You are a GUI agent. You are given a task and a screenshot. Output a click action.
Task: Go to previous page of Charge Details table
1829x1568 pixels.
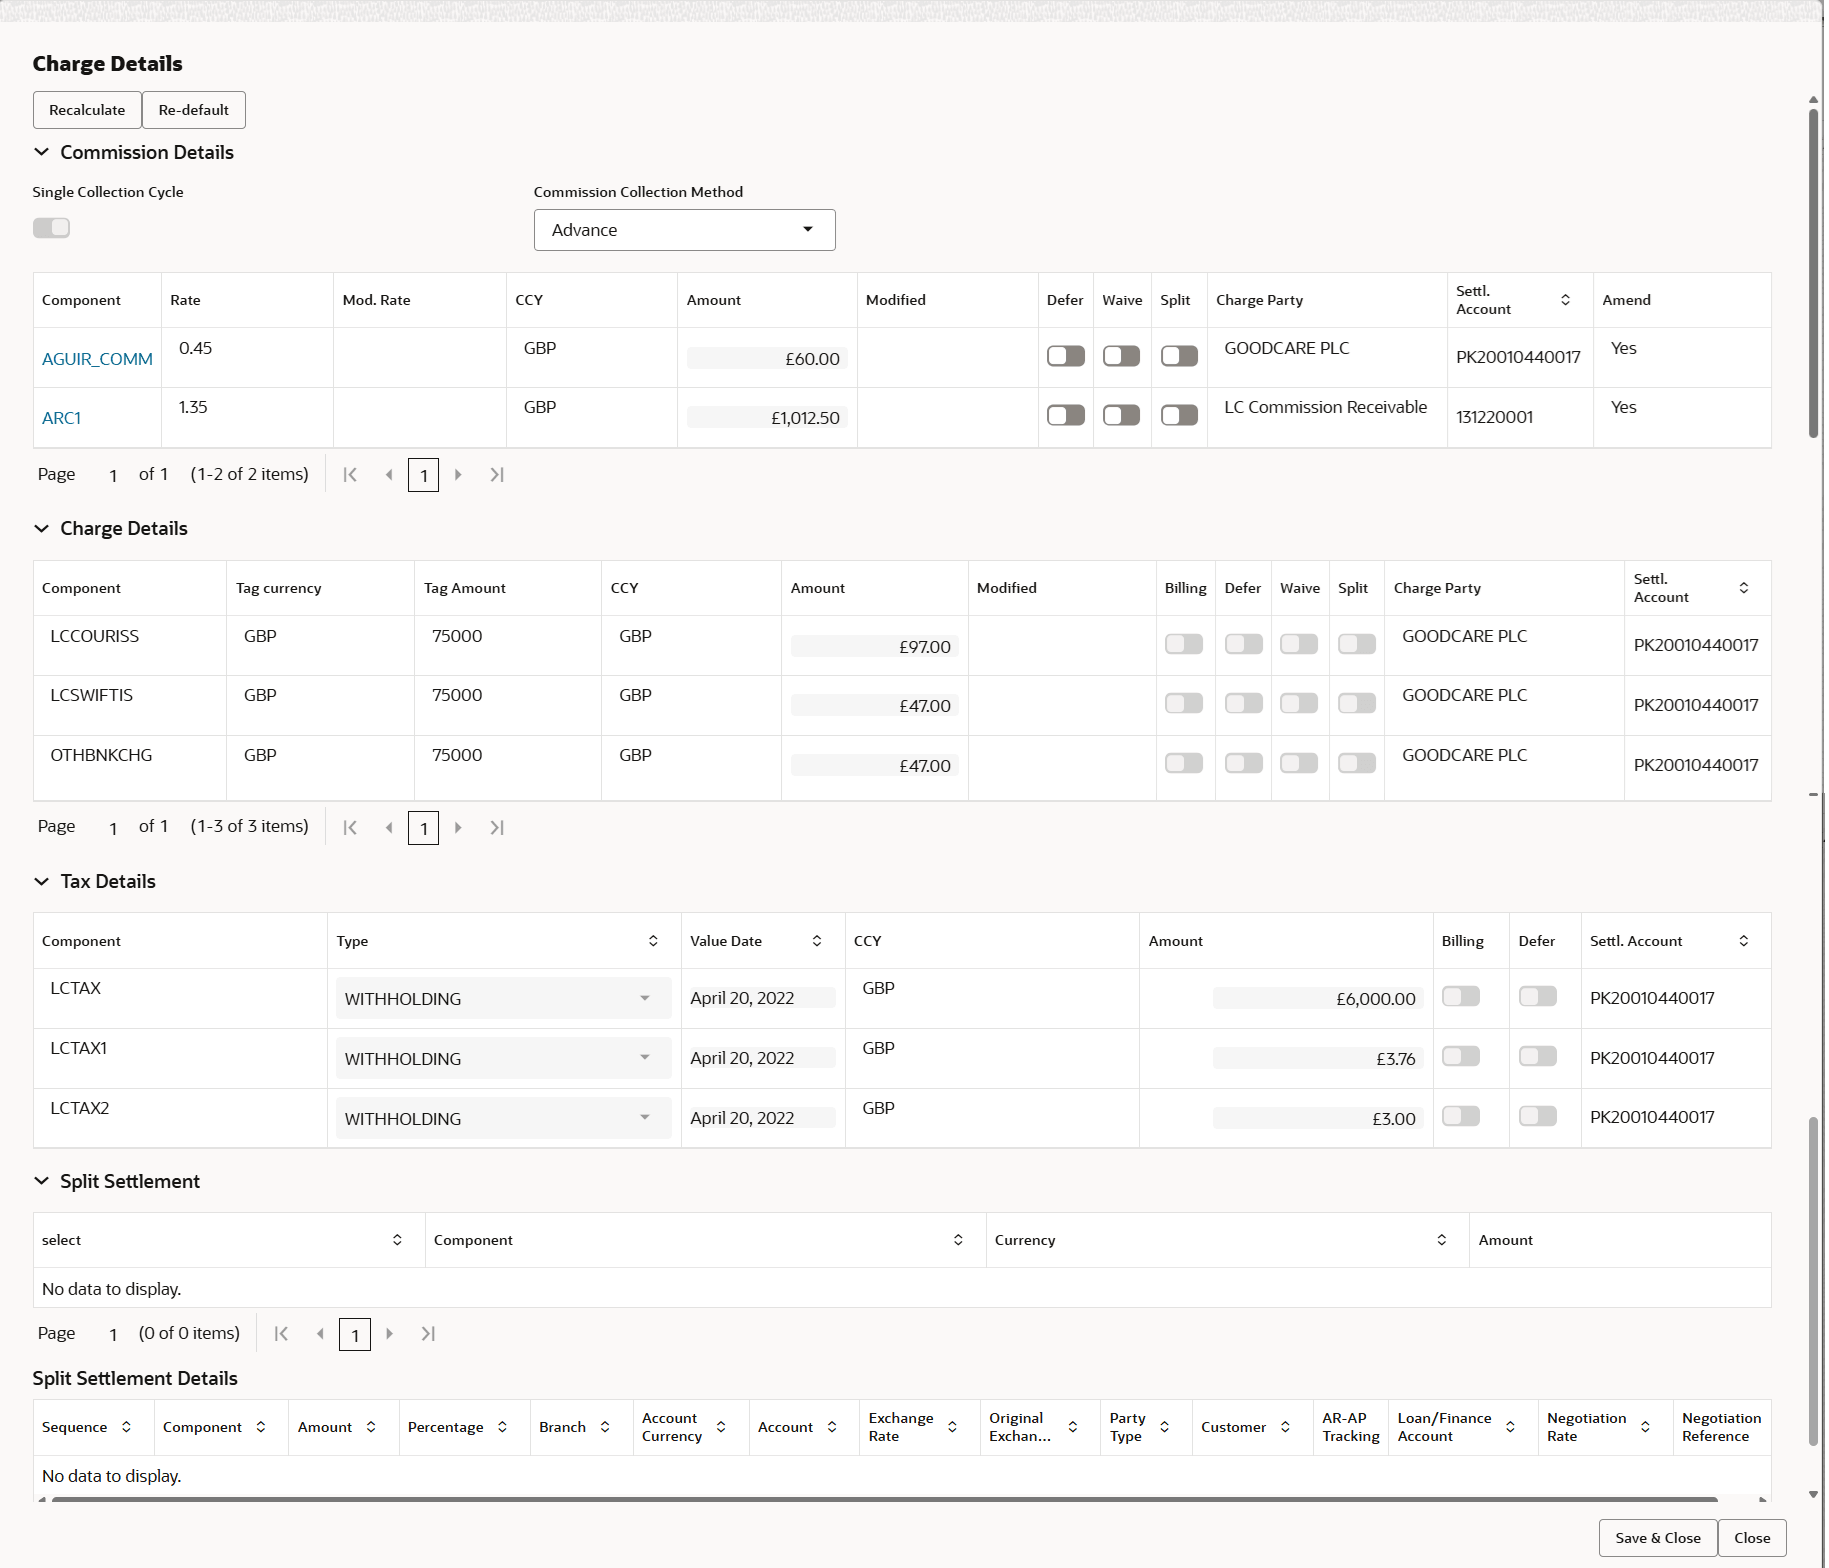click(389, 827)
